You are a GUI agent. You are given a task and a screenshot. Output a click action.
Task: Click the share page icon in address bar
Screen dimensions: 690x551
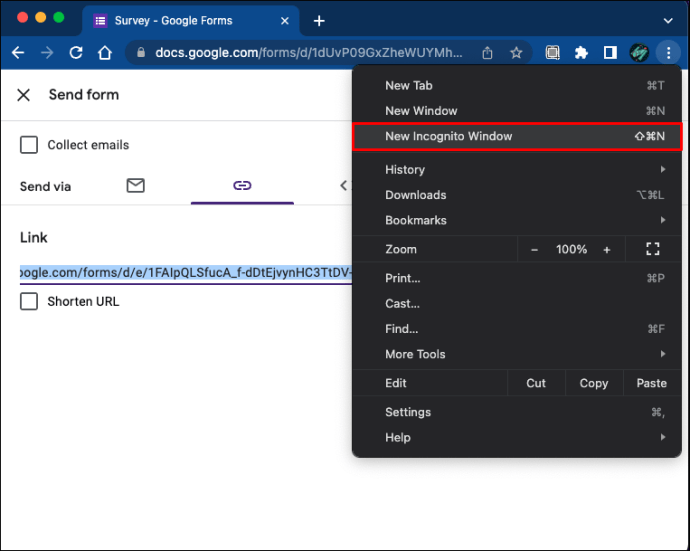(488, 52)
